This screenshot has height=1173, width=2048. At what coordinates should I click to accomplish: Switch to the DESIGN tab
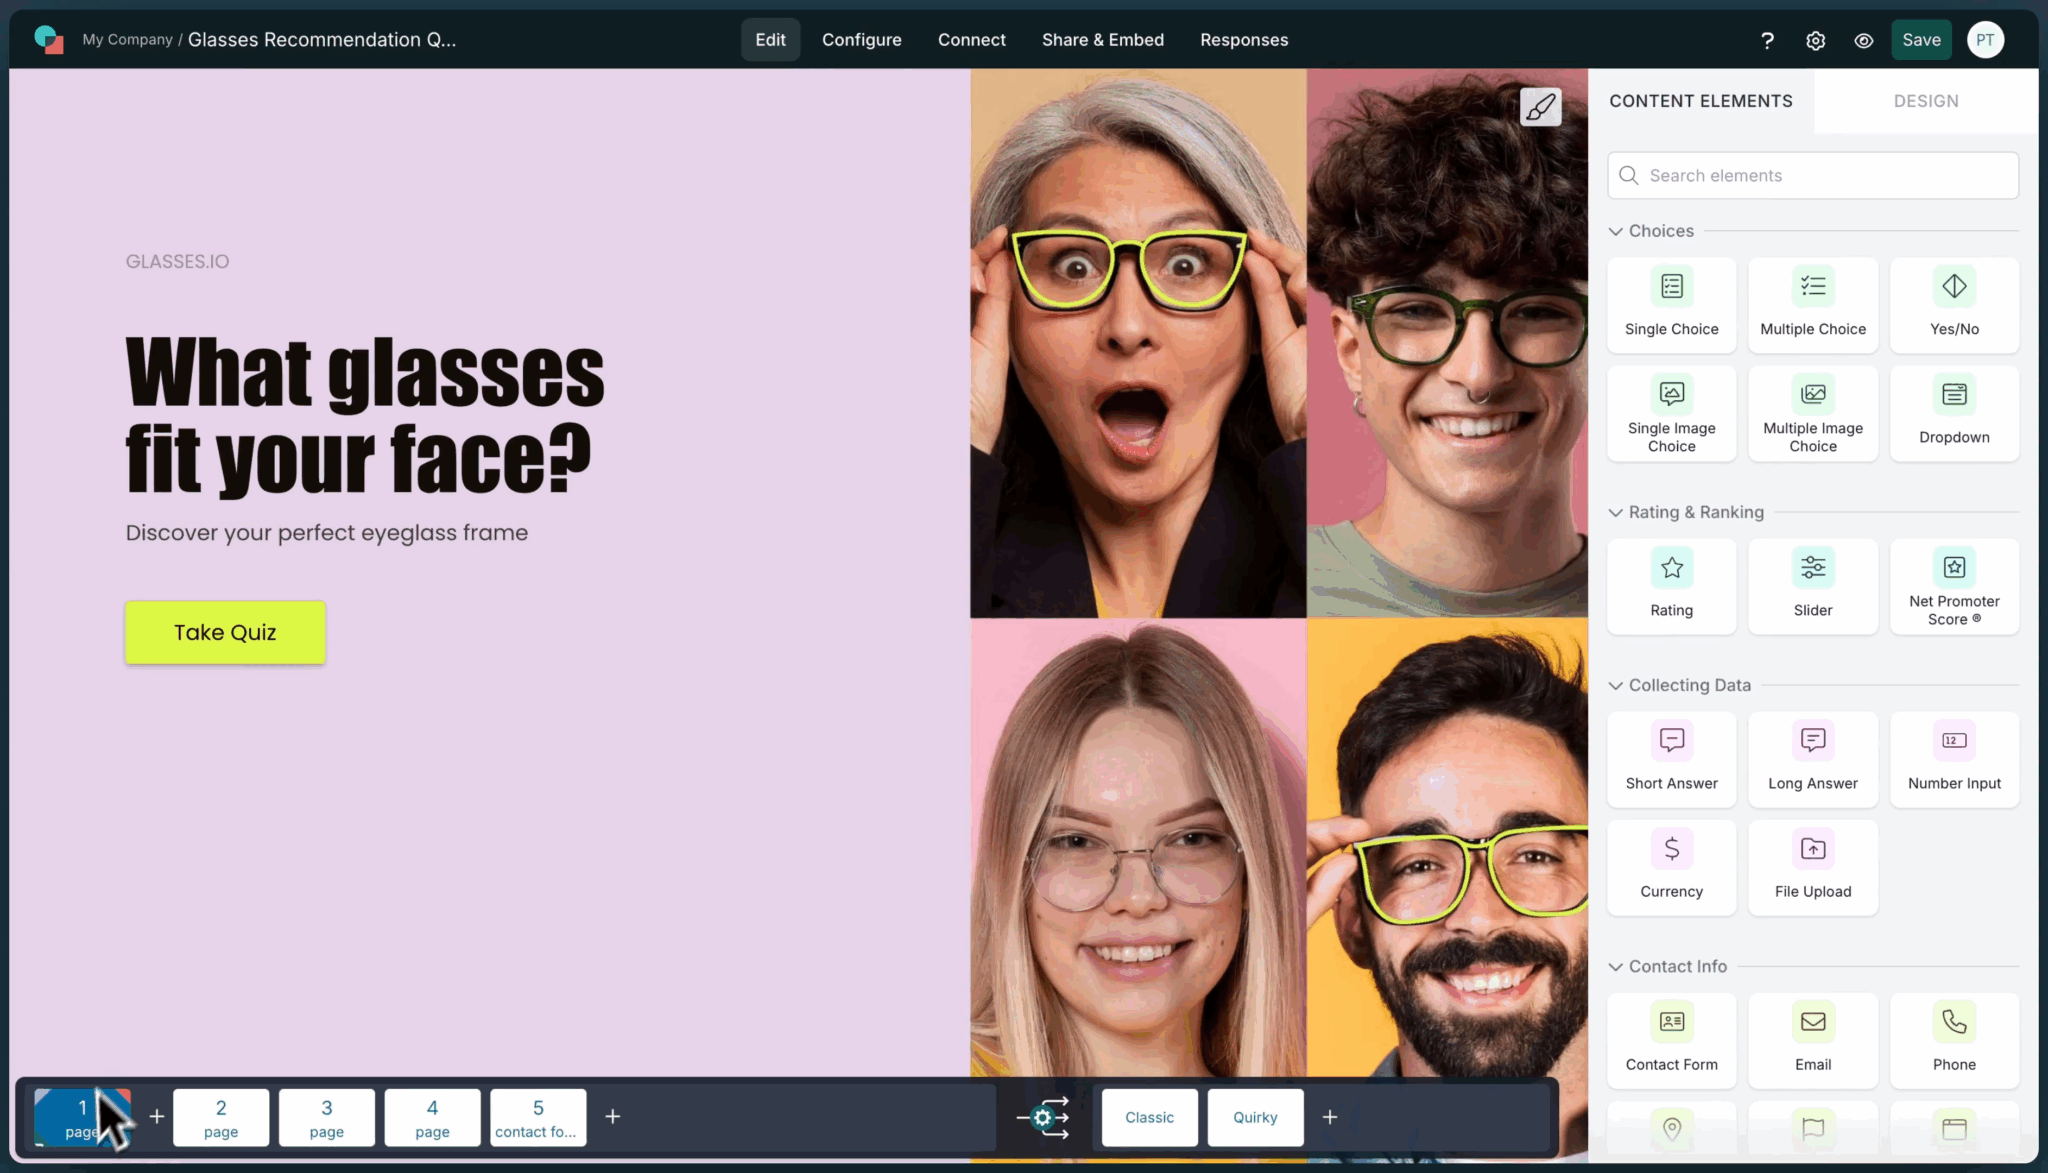tap(1925, 101)
